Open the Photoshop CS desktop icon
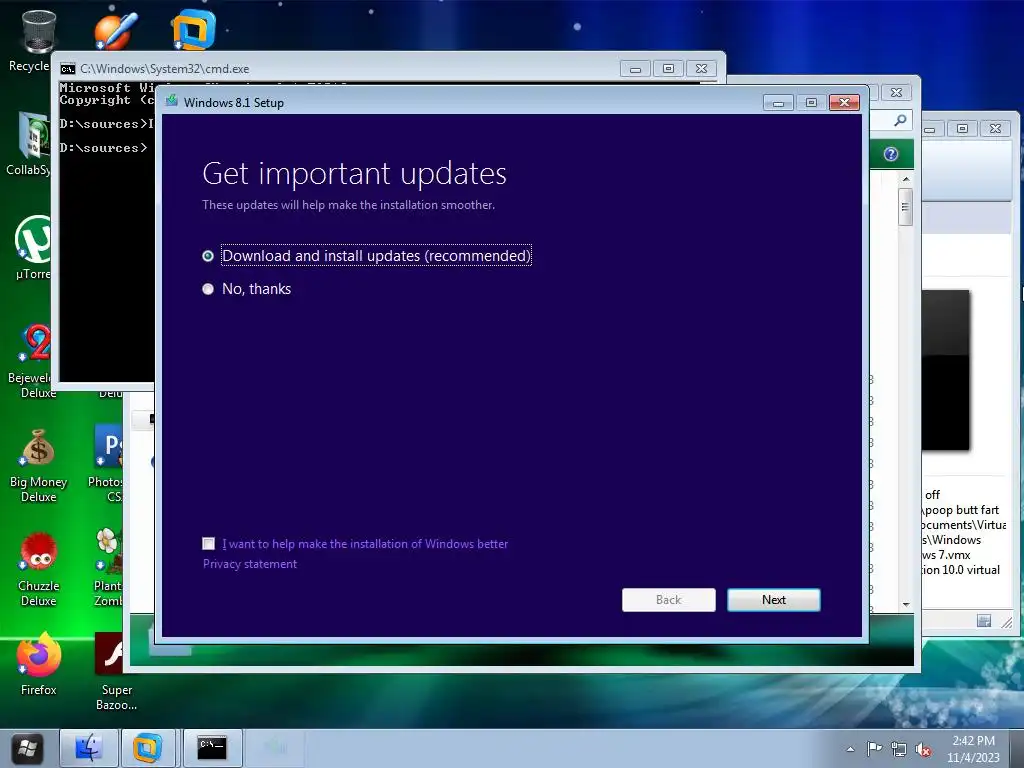Image resolution: width=1024 pixels, height=768 pixels. coord(107,465)
